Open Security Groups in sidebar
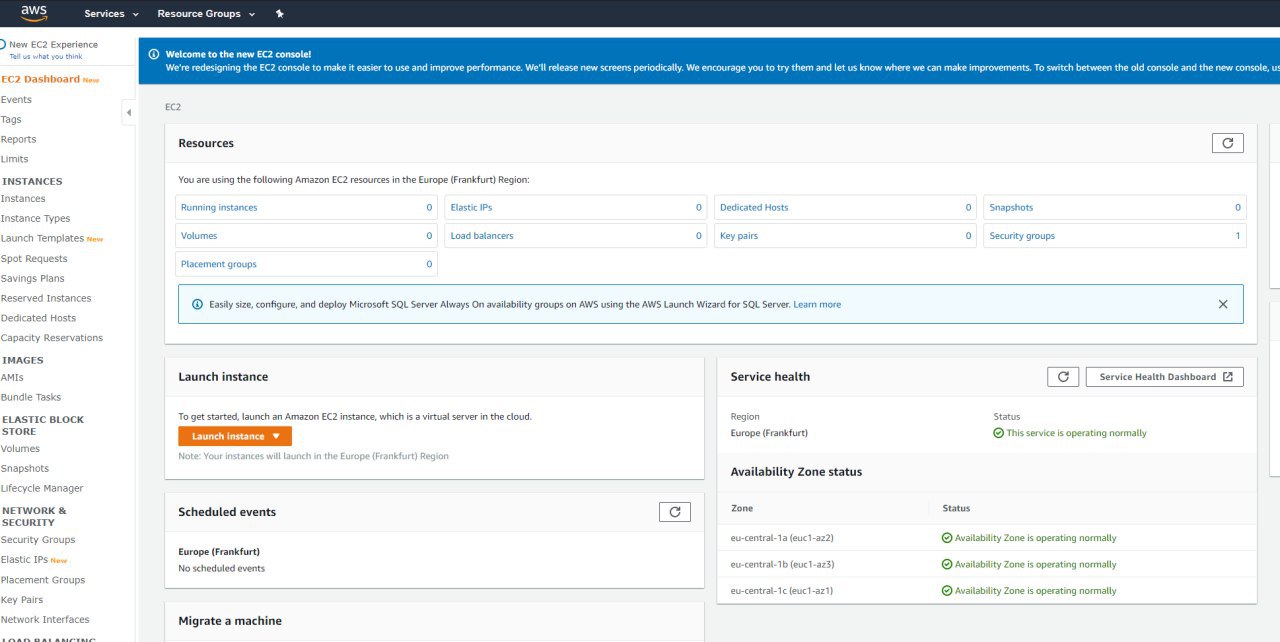The height and width of the screenshot is (642, 1280). [38, 540]
